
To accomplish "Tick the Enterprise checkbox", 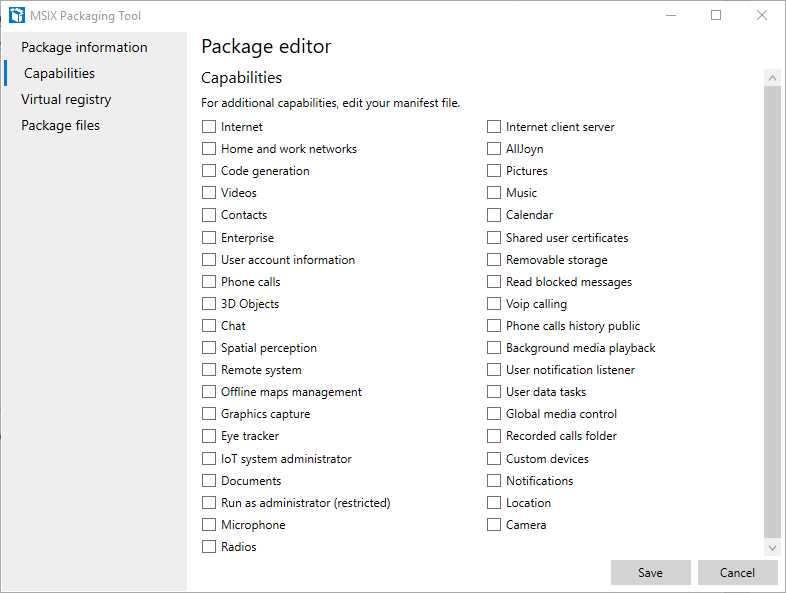I will click(209, 237).
